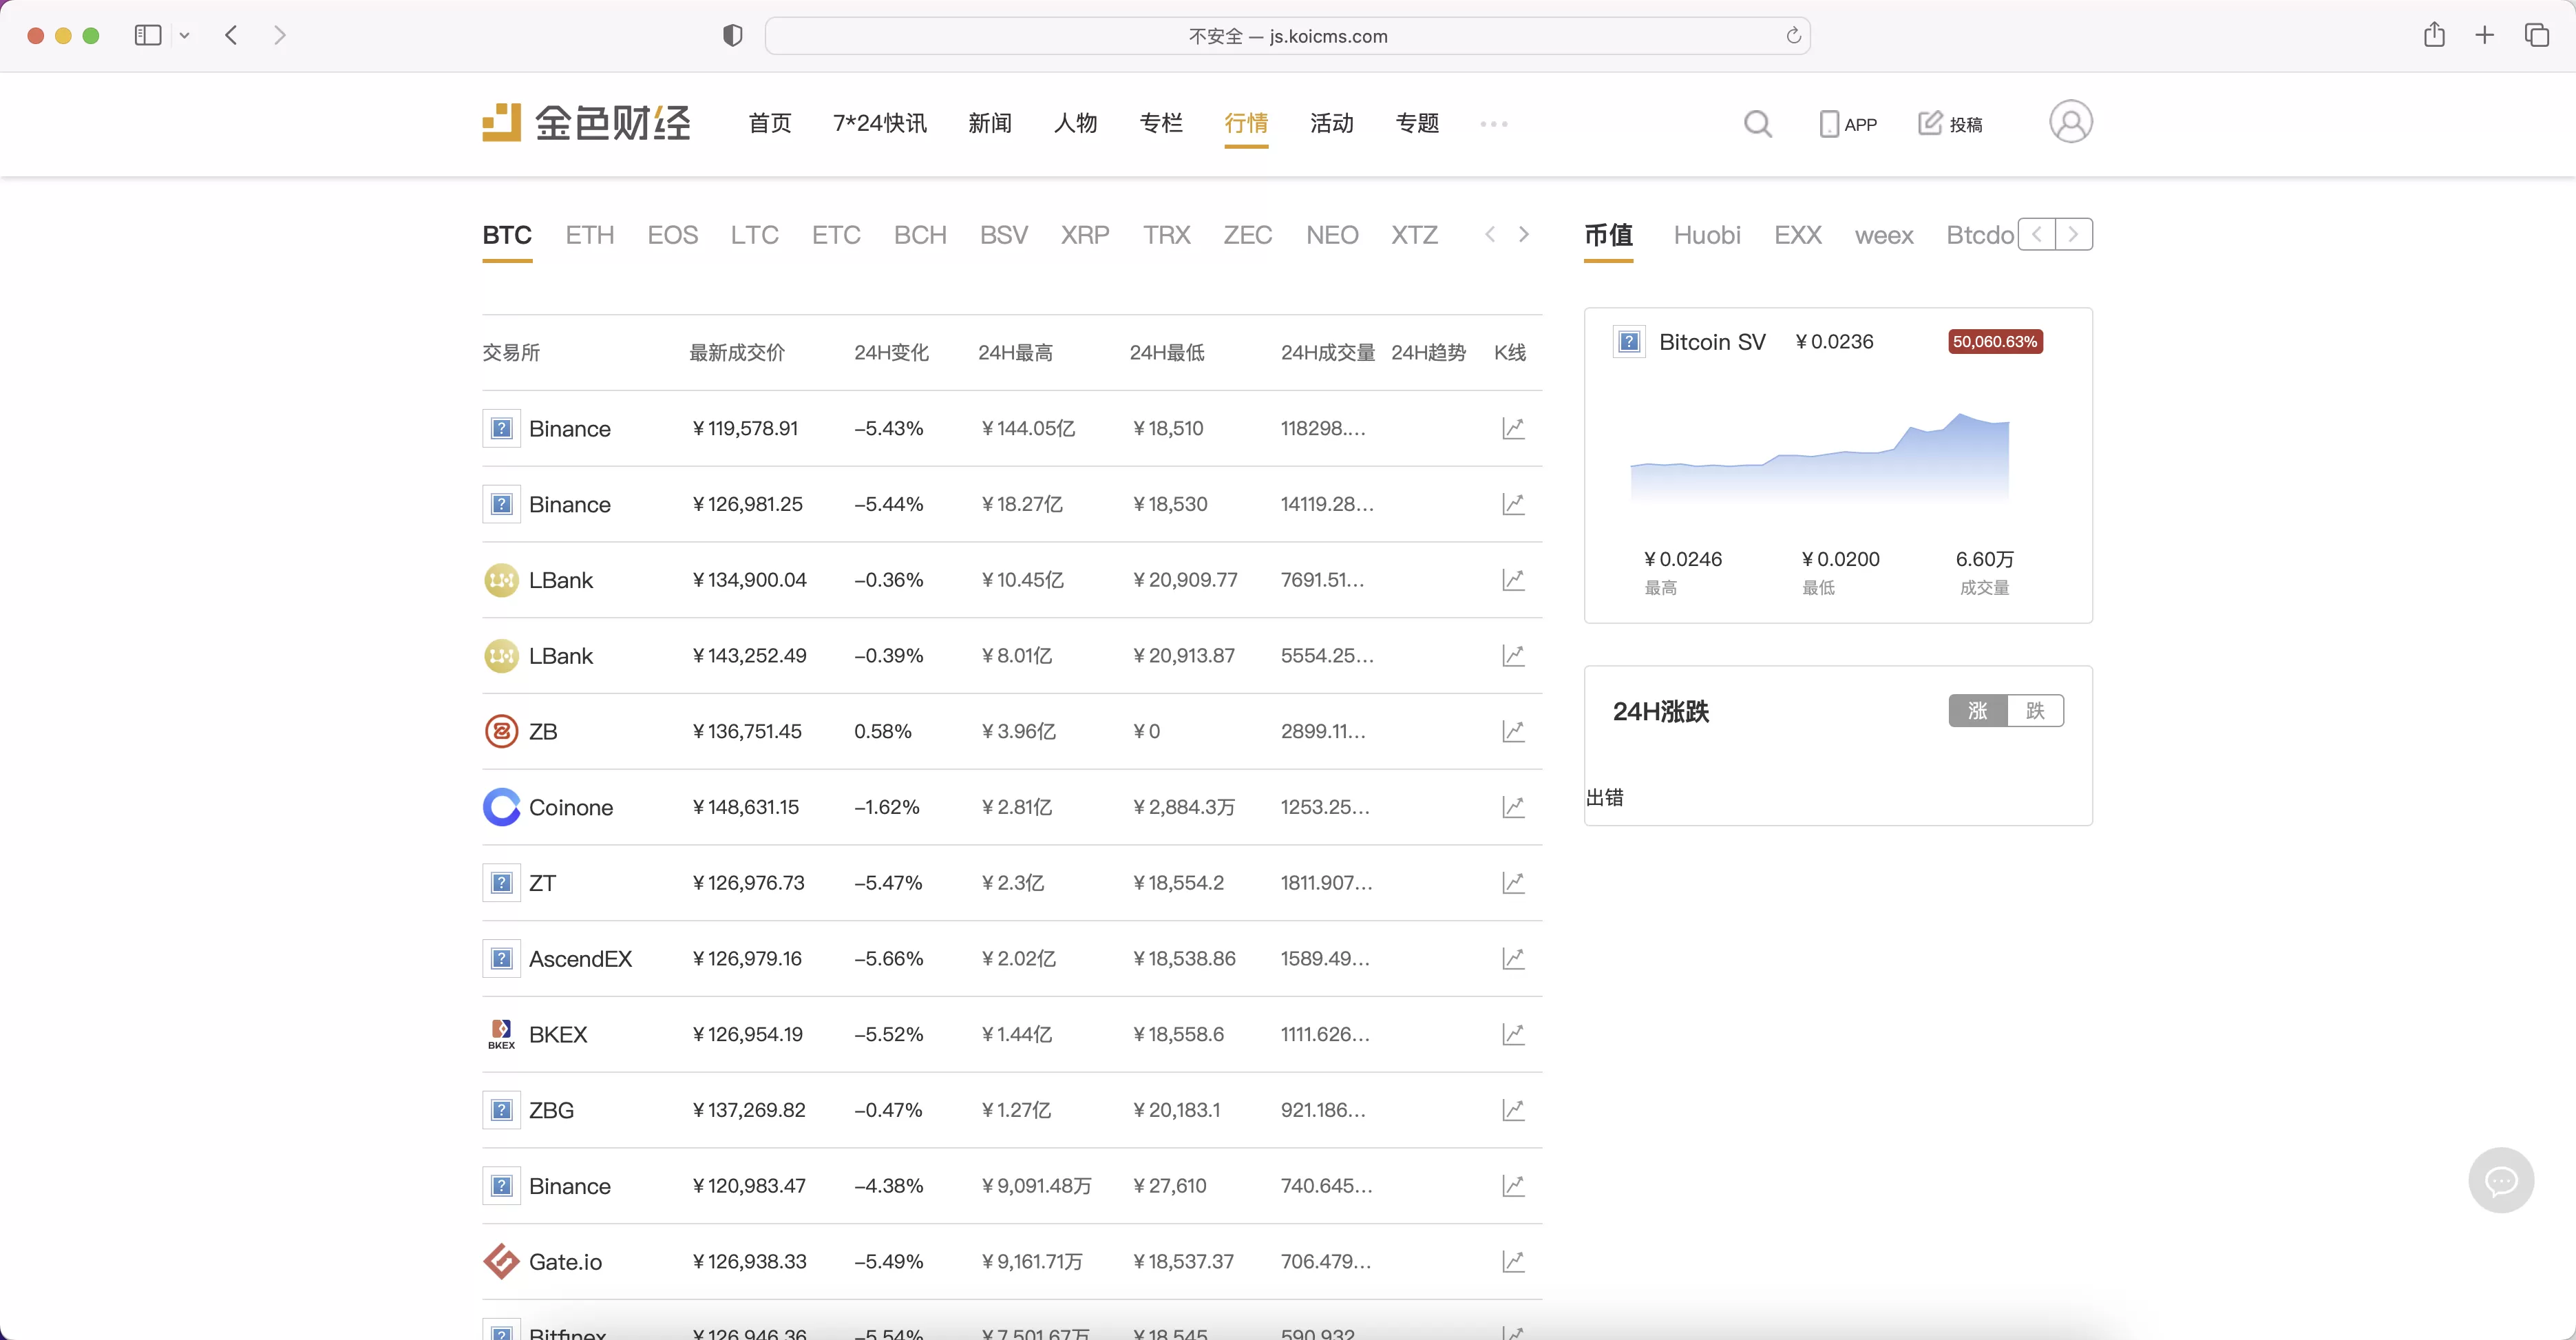The height and width of the screenshot is (1340, 2576).
Task: Open a new Safari tab with plus icon
Action: 2485,35
